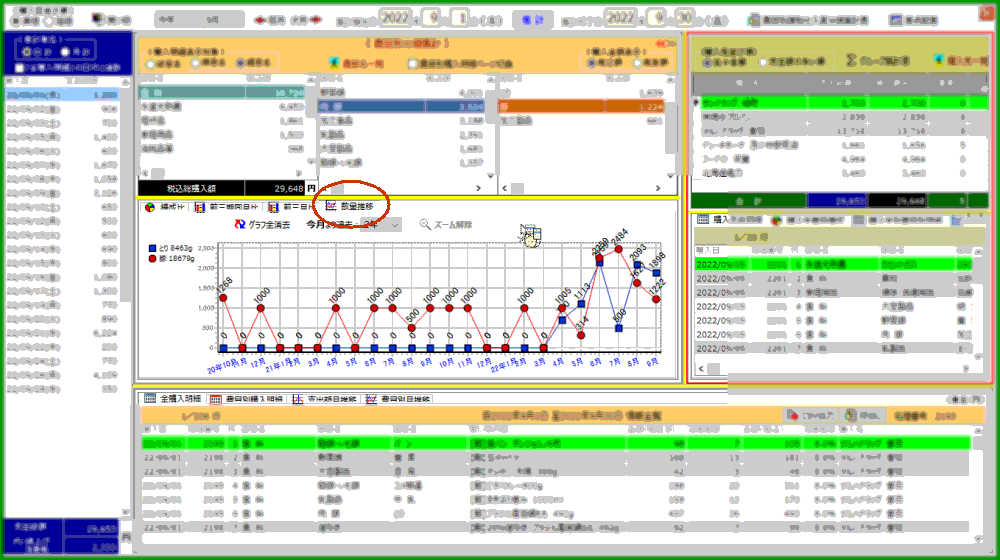
Task: Click the pie chart icon on 構成比 tab
Action: click(x=150, y=207)
